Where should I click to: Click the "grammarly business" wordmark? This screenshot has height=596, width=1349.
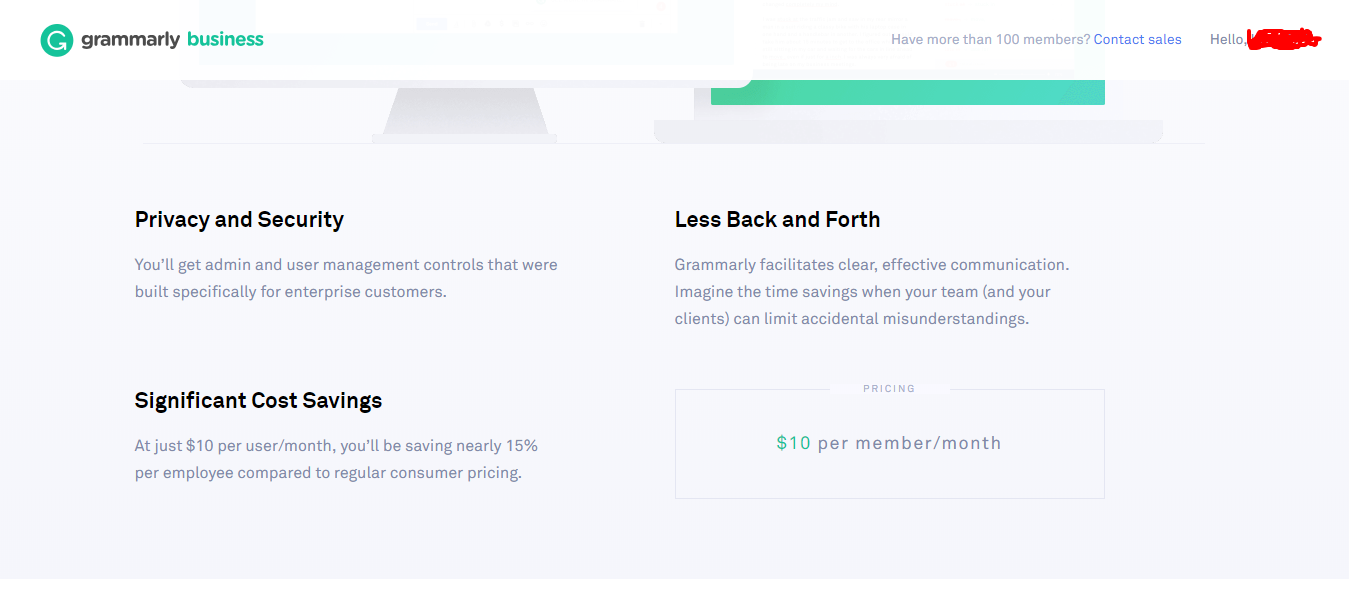pos(172,40)
